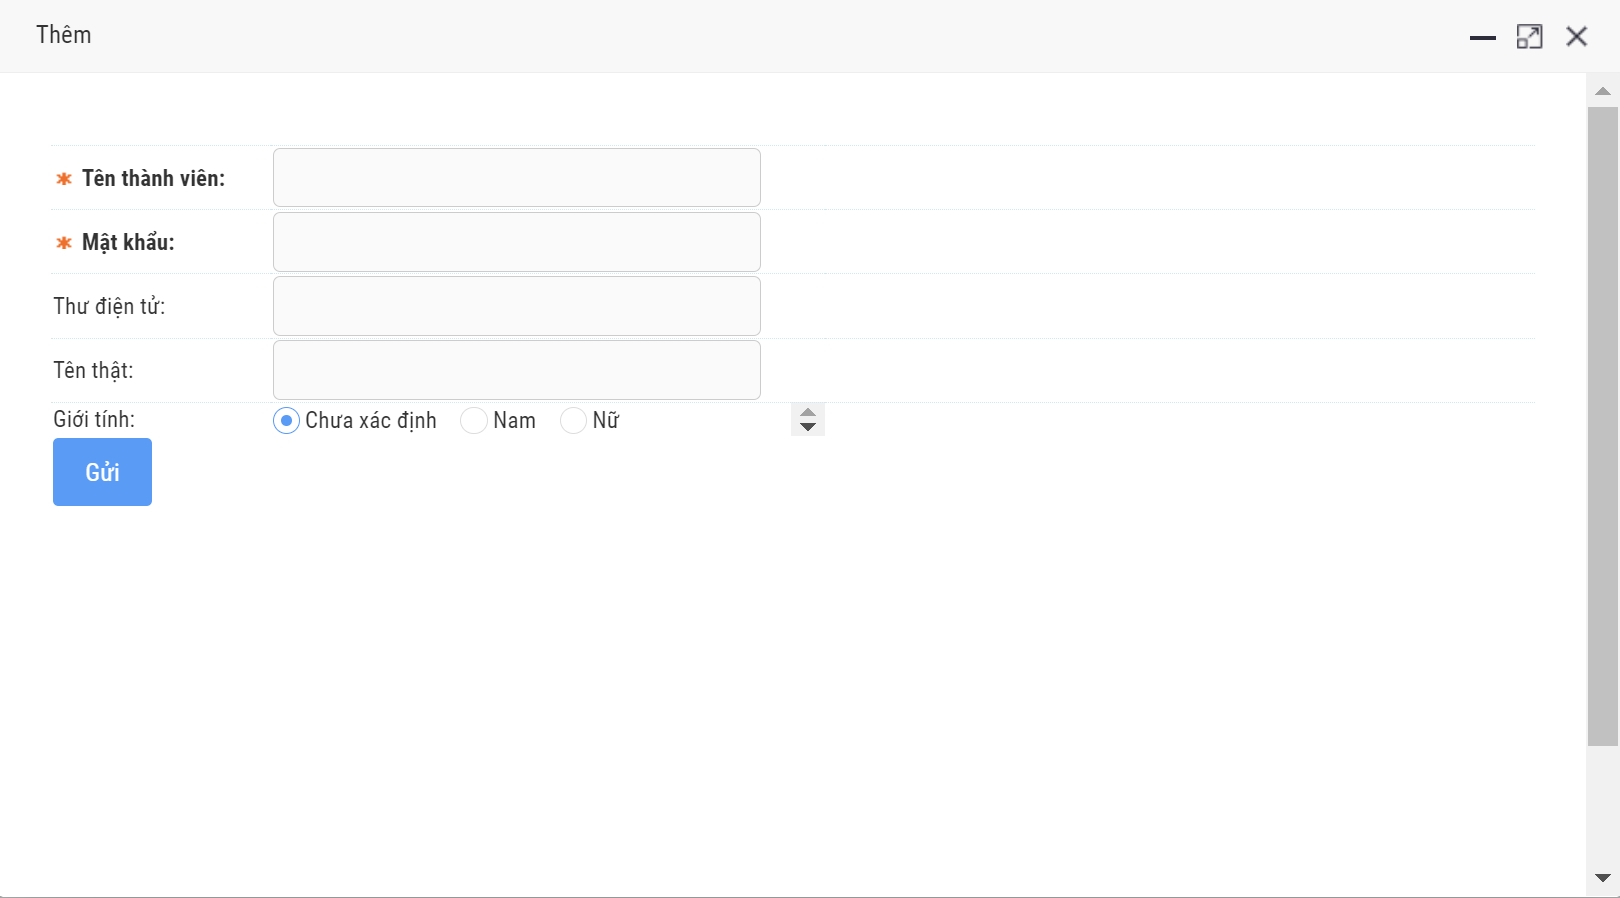Close the Thêm dialog
The height and width of the screenshot is (898, 1620).
tap(1577, 37)
